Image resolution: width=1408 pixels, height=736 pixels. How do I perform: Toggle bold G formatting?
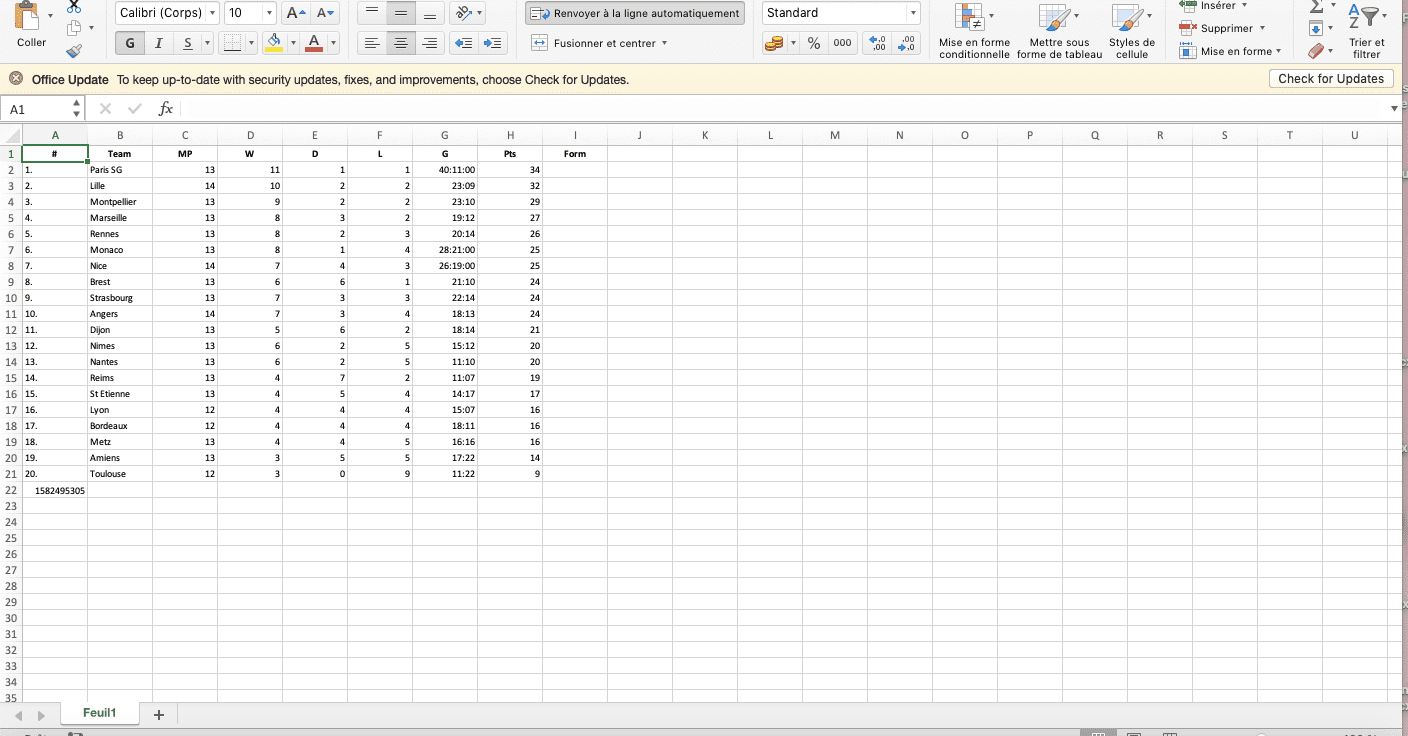(x=129, y=43)
